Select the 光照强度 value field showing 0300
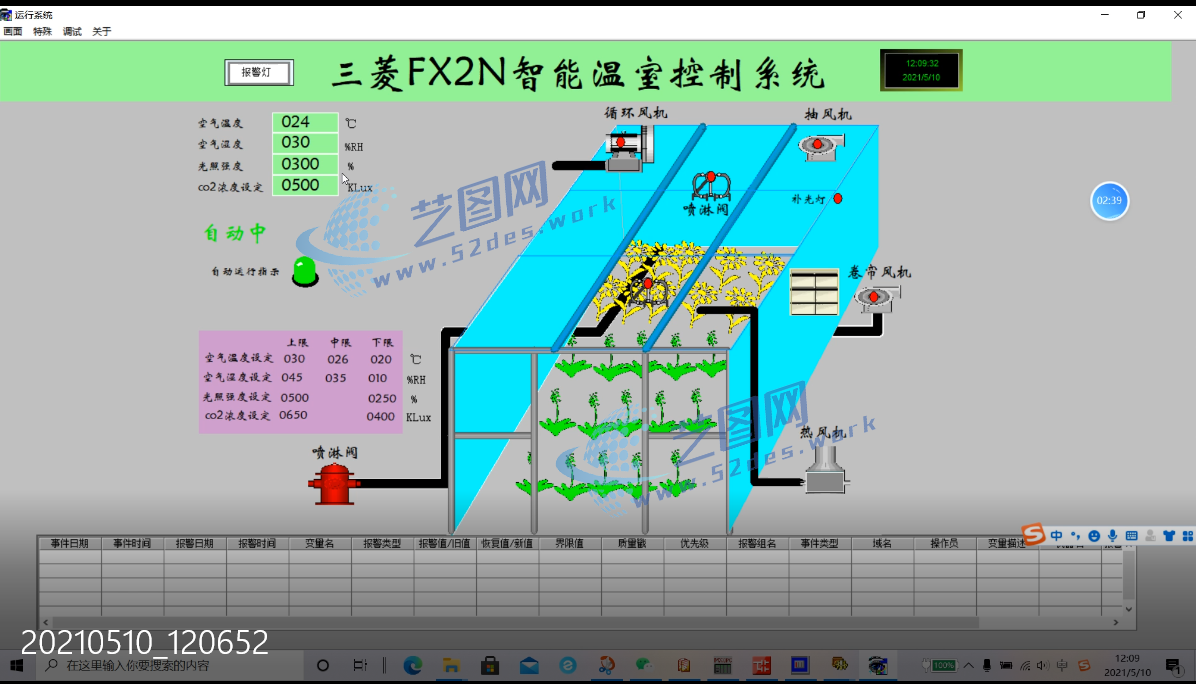The image size is (1196, 684). point(305,164)
